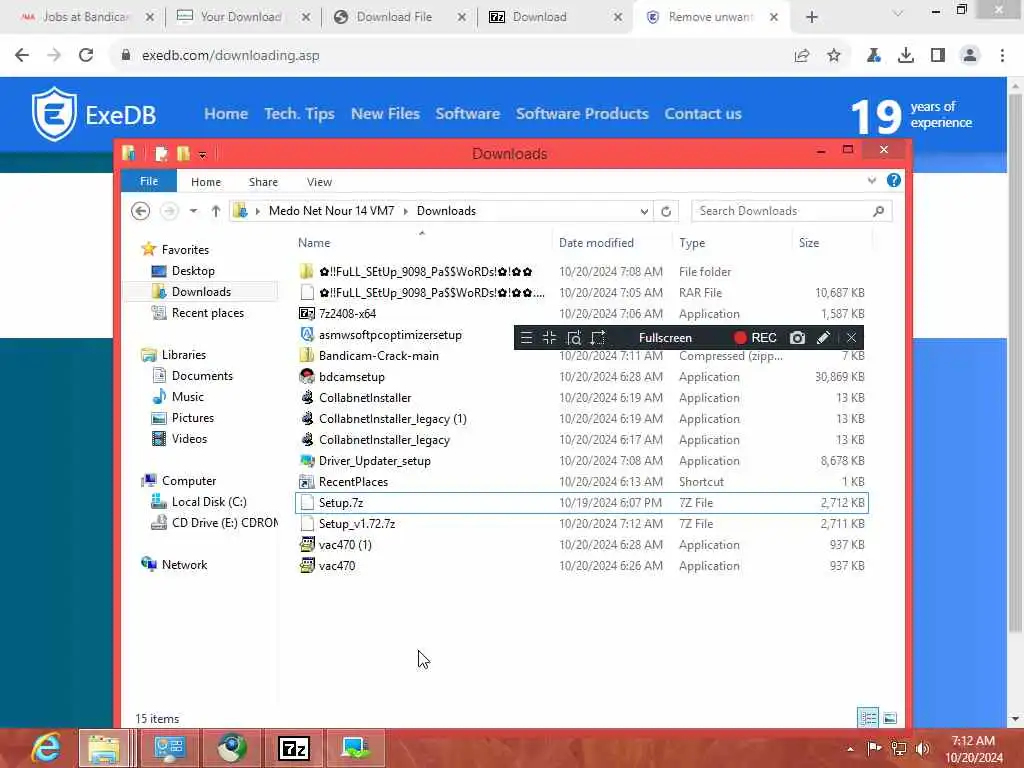Select the RecentPlaces shortcut
Image resolution: width=1024 pixels, height=768 pixels.
click(581, 481)
